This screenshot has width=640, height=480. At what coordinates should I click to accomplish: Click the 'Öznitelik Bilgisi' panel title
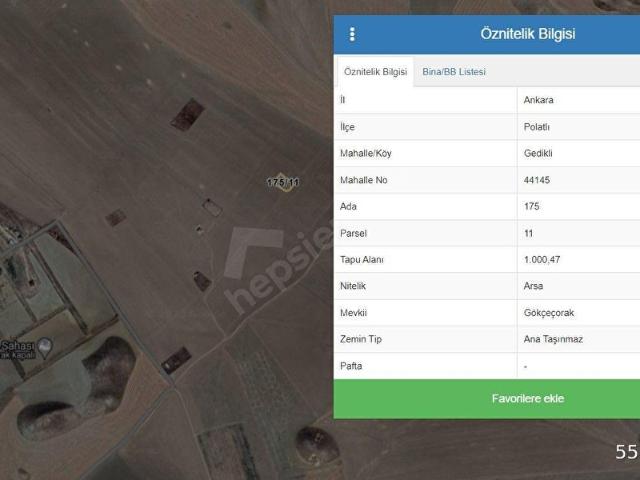coord(527,34)
